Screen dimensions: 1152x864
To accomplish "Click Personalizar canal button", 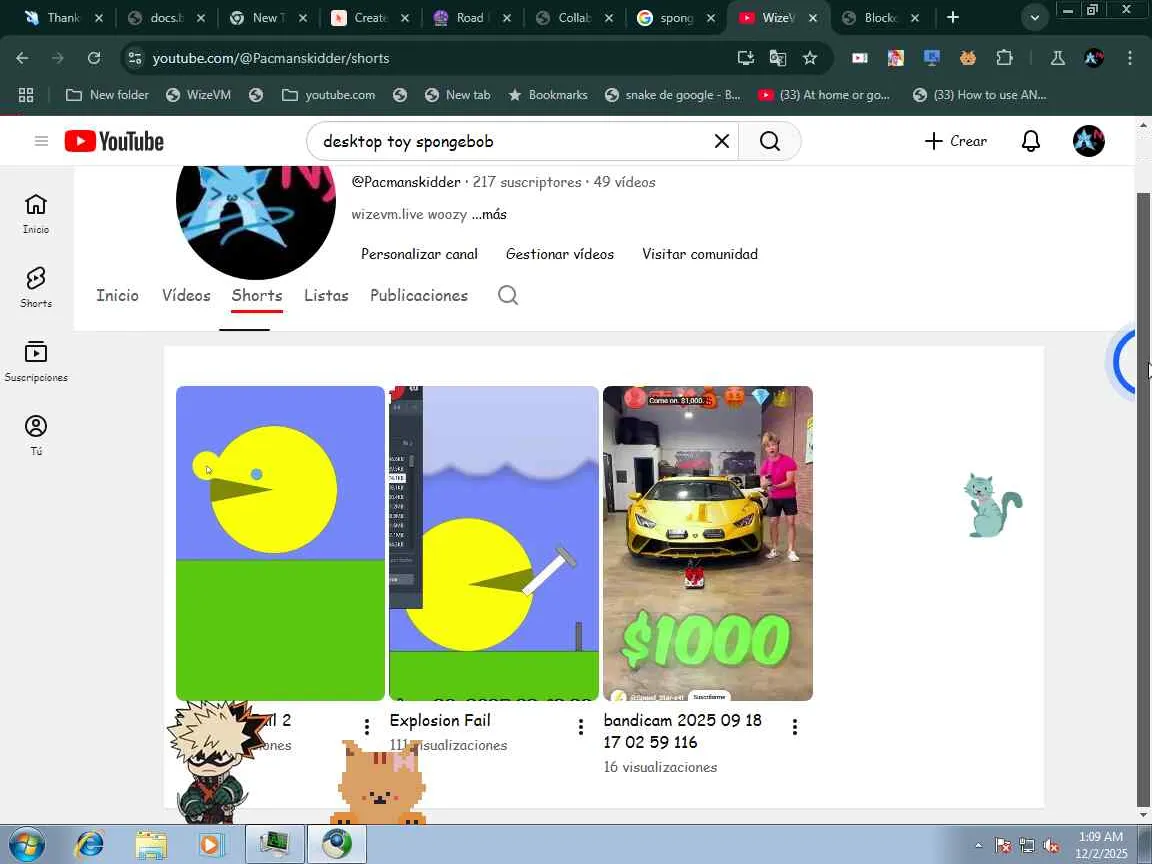I will [420, 254].
